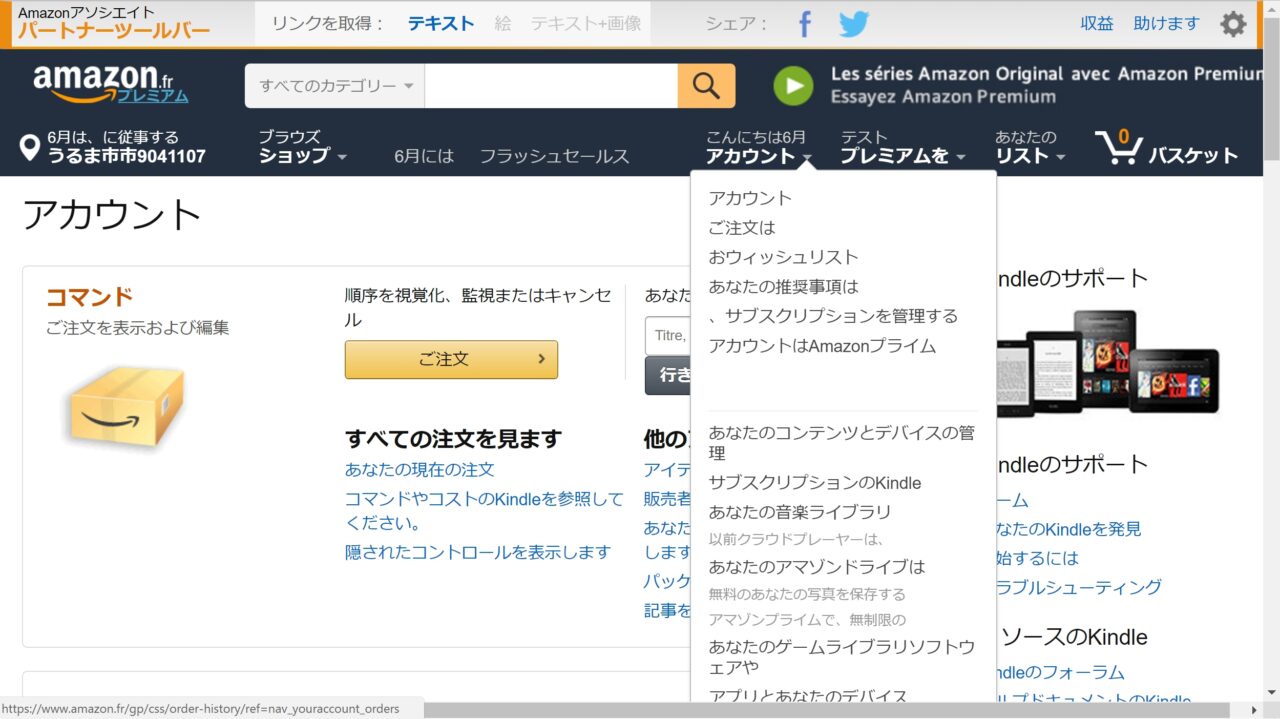Viewport: 1280px width, 719px height.
Task: Click the search magnifier button
Action: coord(706,86)
